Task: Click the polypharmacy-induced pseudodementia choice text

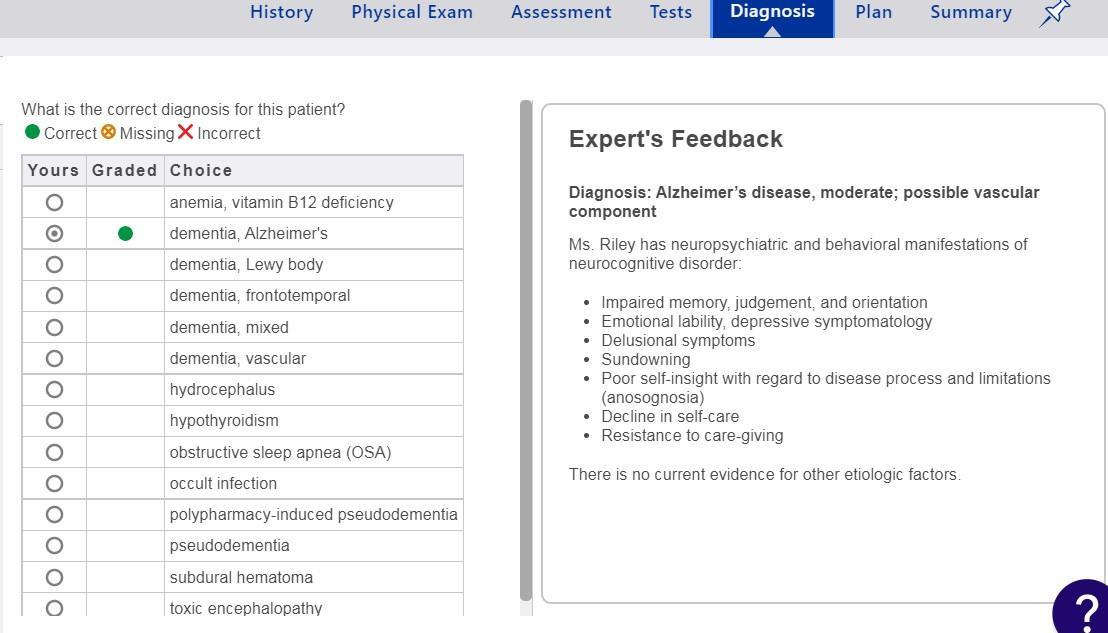Action: coord(313,515)
